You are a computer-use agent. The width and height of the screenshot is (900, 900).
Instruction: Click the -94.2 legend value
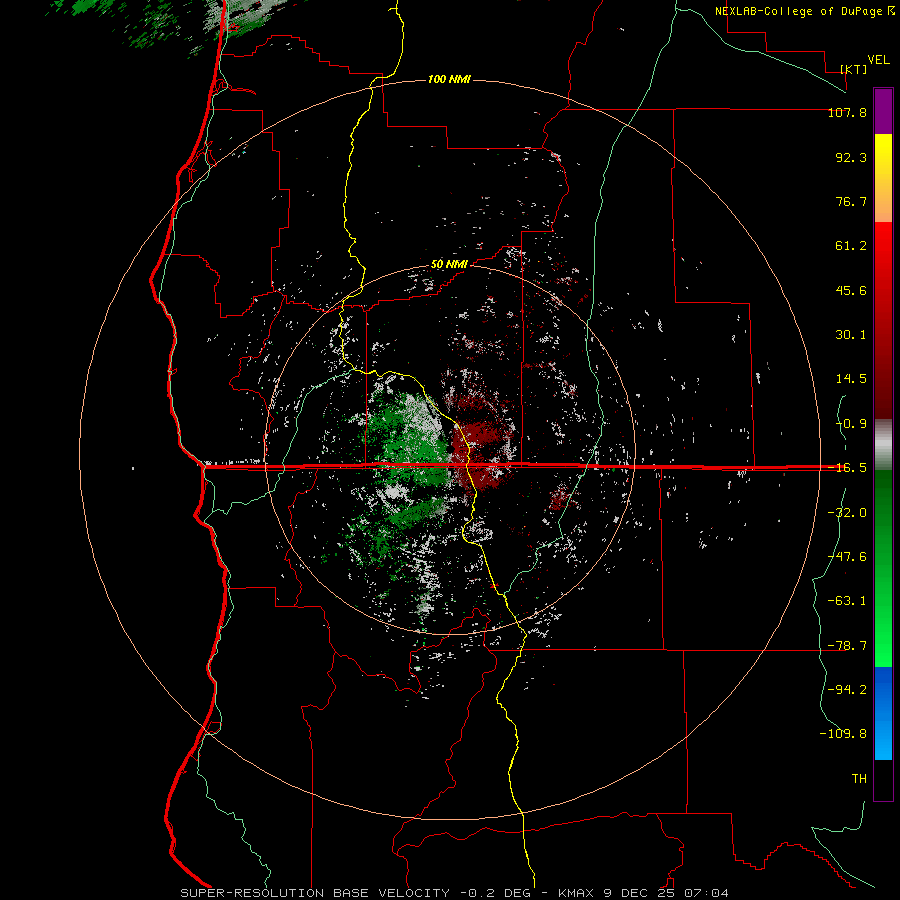tap(847, 690)
